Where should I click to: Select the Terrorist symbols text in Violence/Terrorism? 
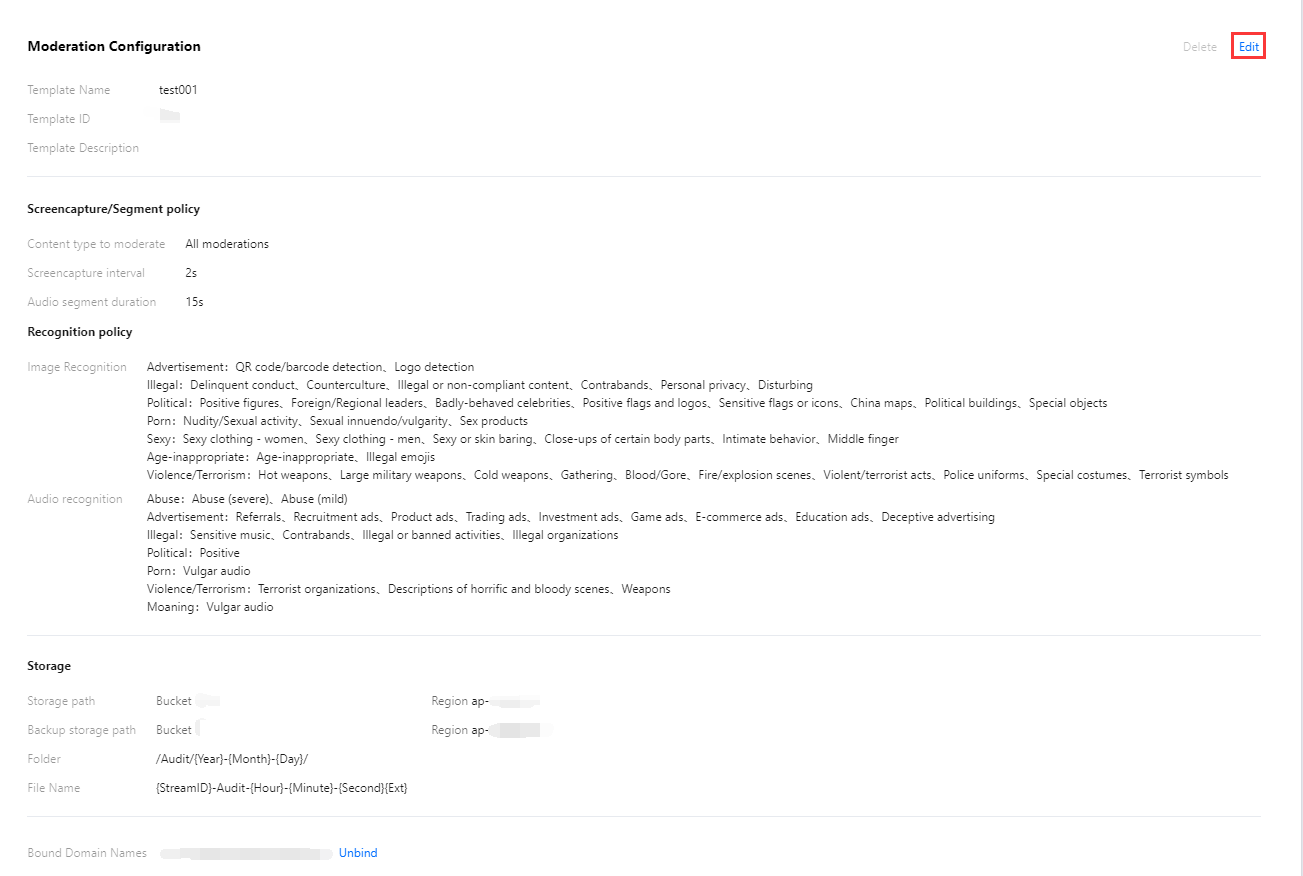point(1184,475)
